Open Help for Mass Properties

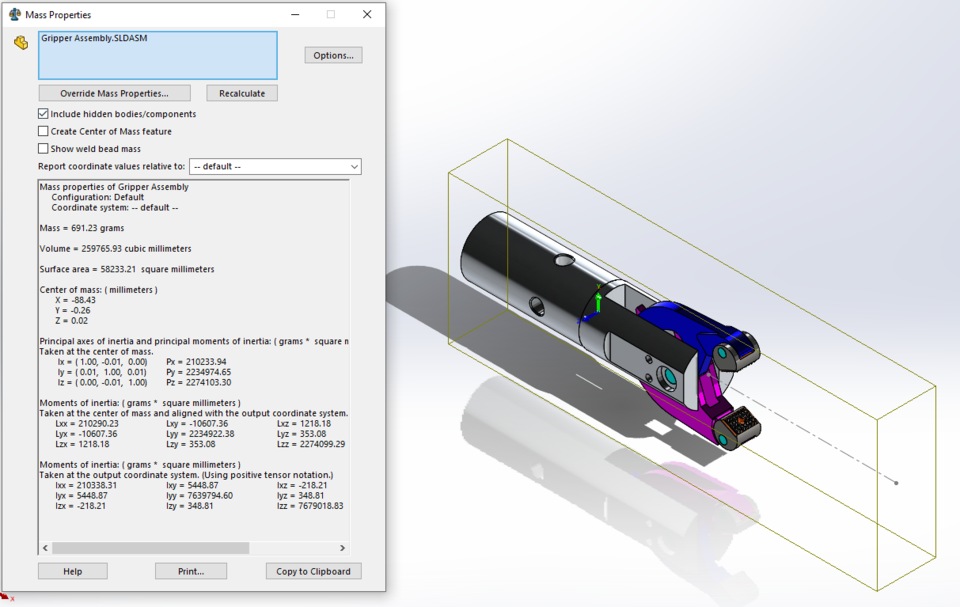point(72,570)
